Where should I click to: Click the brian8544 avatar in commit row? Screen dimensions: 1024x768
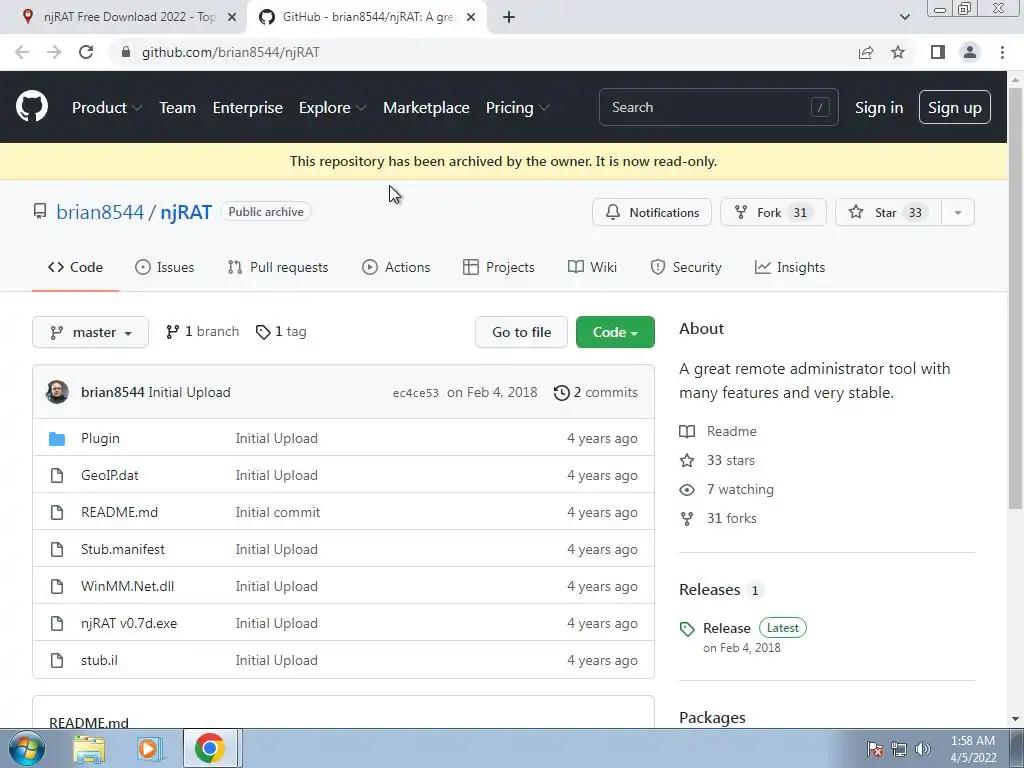pyautogui.click(x=57, y=392)
